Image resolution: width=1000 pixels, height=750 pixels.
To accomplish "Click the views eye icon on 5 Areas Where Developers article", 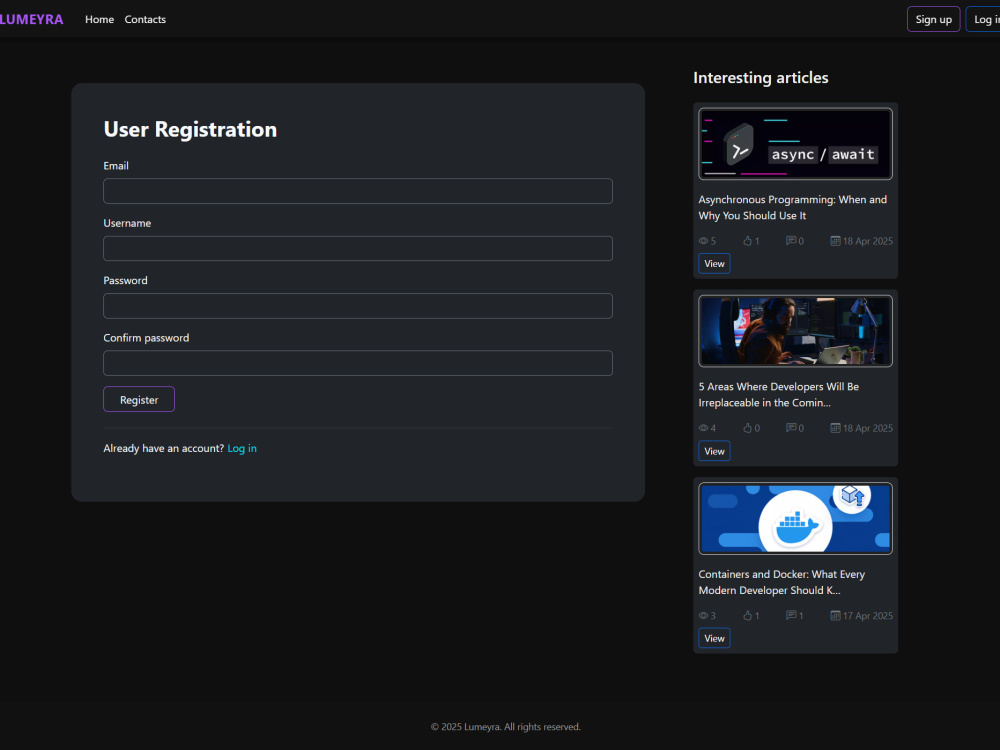I will [x=703, y=428].
